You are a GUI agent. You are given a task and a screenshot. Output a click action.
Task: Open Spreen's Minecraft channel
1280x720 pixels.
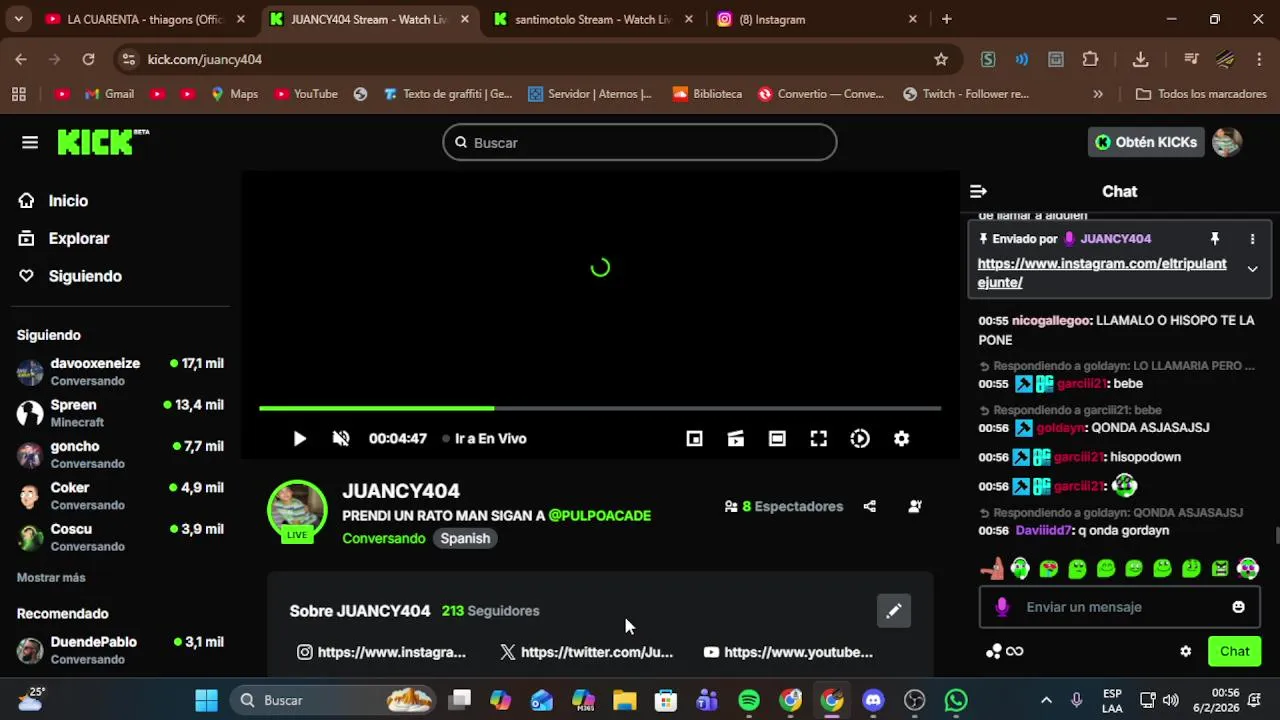click(x=120, y=413)
